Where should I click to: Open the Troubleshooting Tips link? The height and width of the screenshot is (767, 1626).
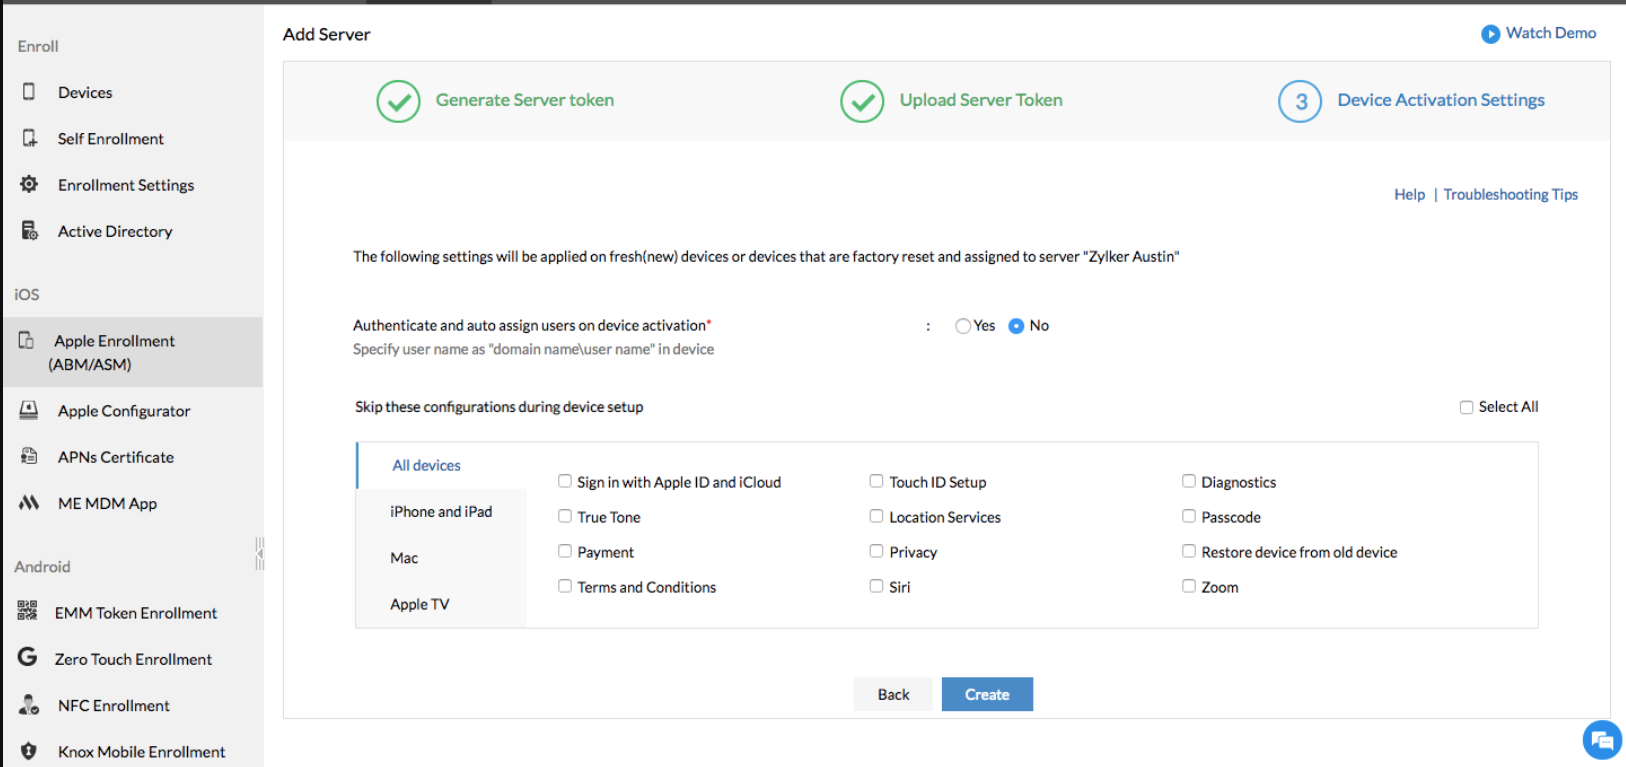tap(1510, 195)
